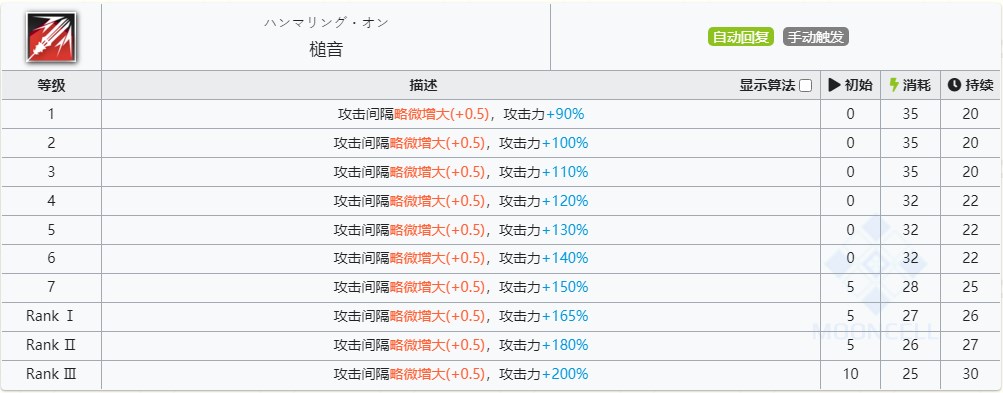This screenshot has height=393, width=1003.
Task: Click the gray 手动触发 tag
Action: pyautogui.click(x=816, y=37)
